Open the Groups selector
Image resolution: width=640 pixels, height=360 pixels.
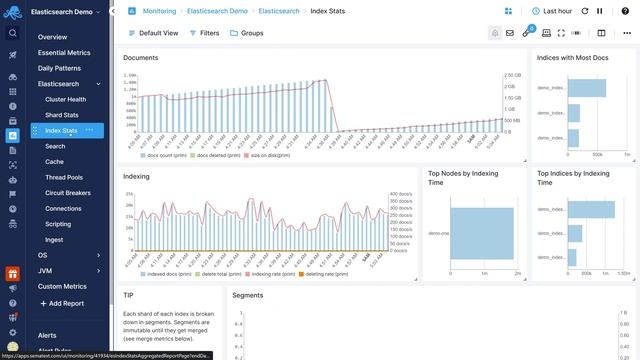click(x=247, y=33)
